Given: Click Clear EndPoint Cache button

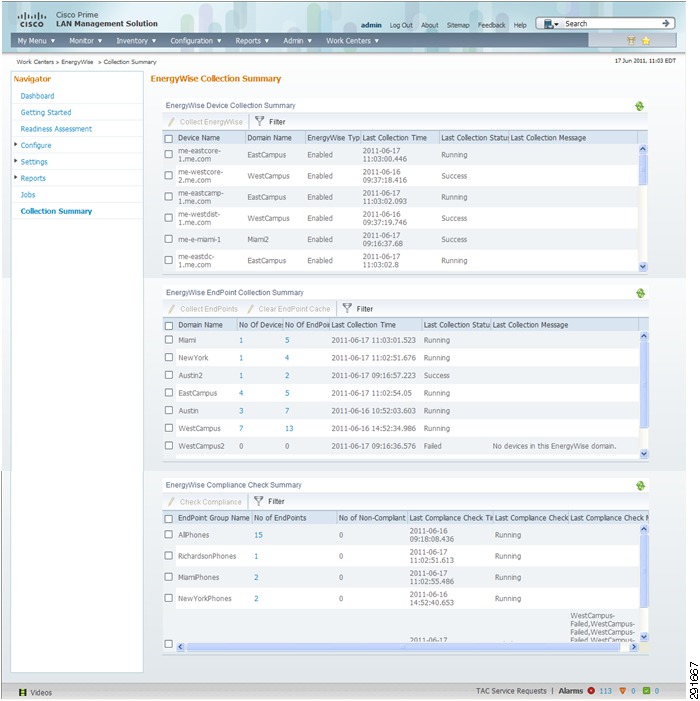Looking at the screenshot, I should point(289,309).
